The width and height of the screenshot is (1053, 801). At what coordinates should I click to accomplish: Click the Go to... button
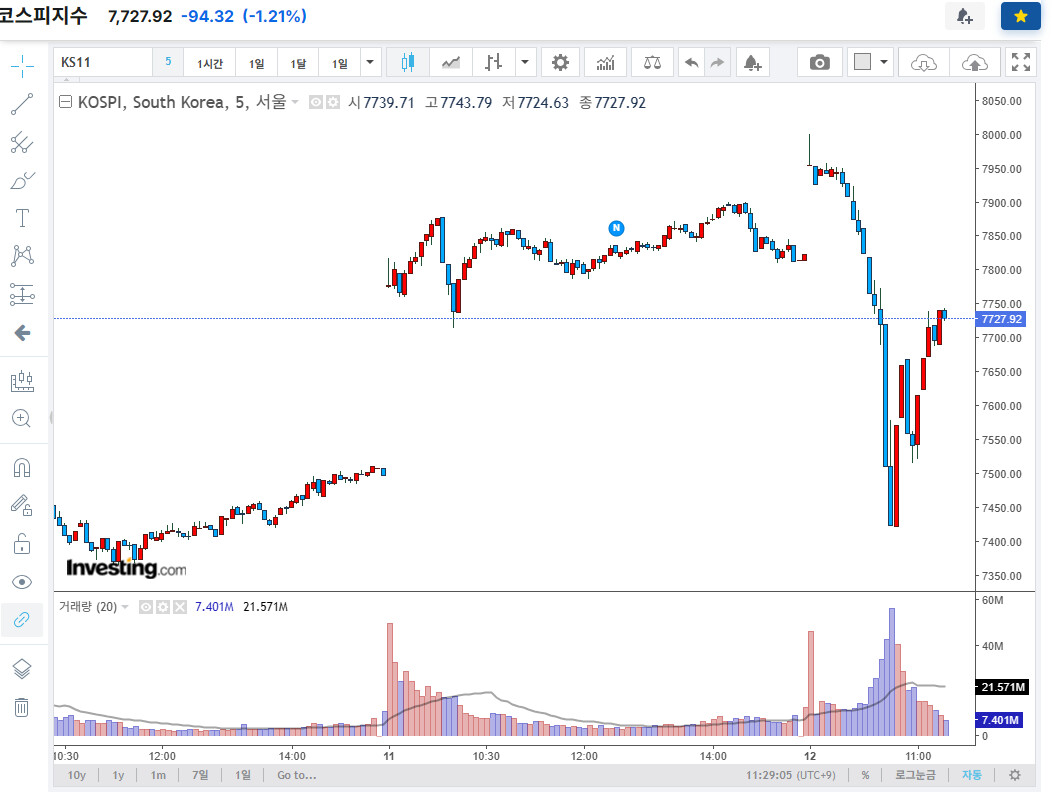click(x=297, y=775)
